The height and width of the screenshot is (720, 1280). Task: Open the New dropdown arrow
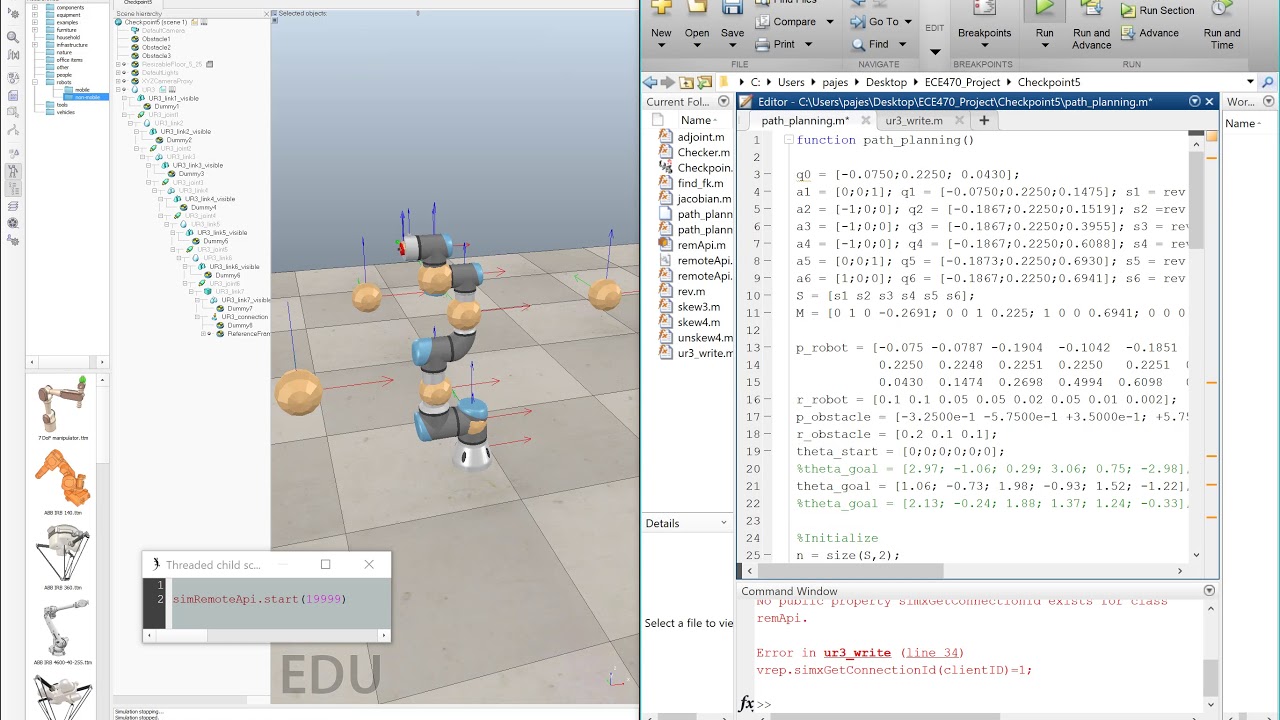[x=661, y=47]
